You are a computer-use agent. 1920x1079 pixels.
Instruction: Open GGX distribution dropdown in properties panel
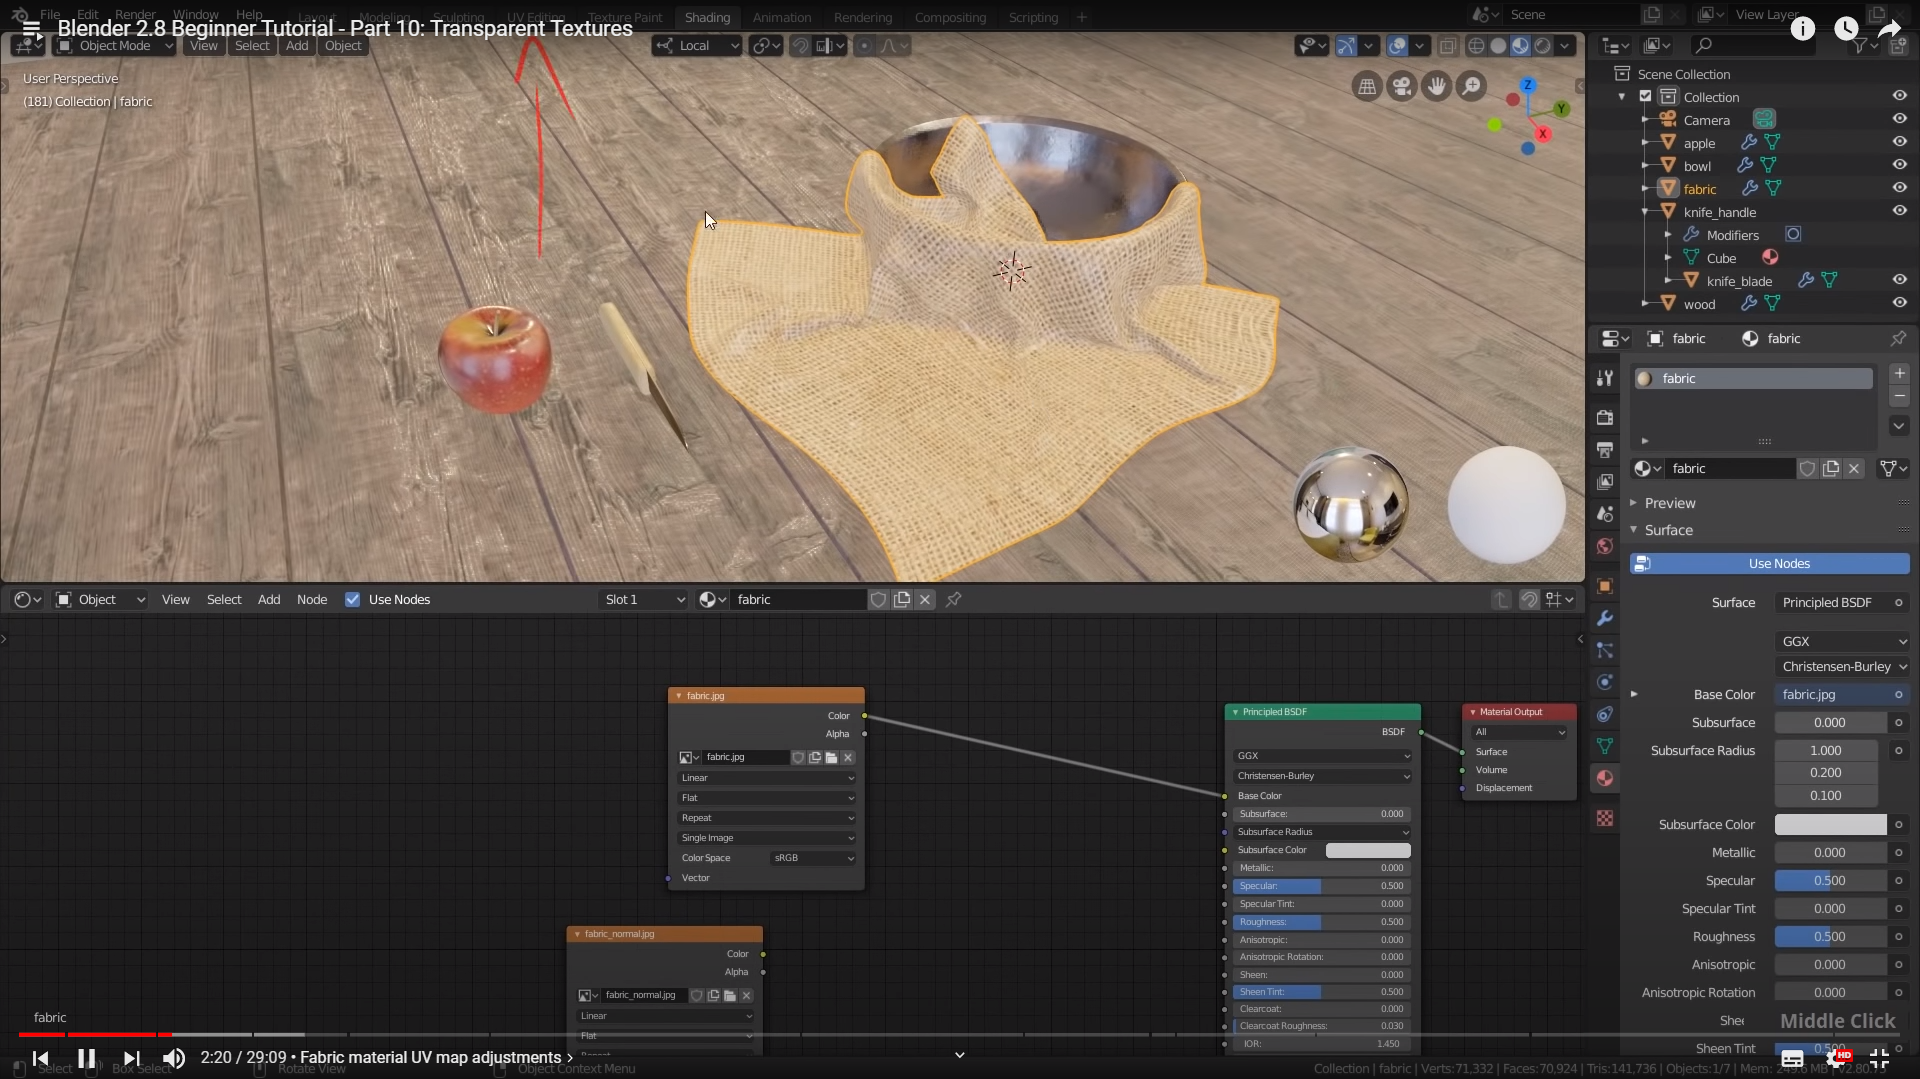(1842, 641)
